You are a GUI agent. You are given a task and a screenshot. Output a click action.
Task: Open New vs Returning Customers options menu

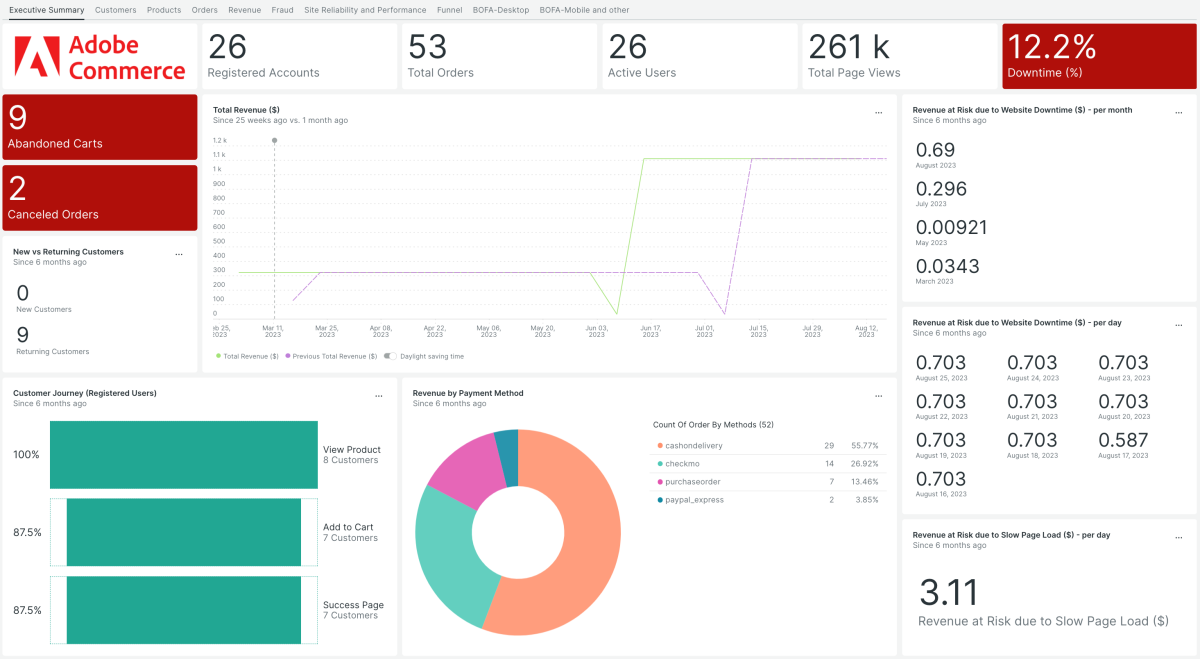click(179, 255)
